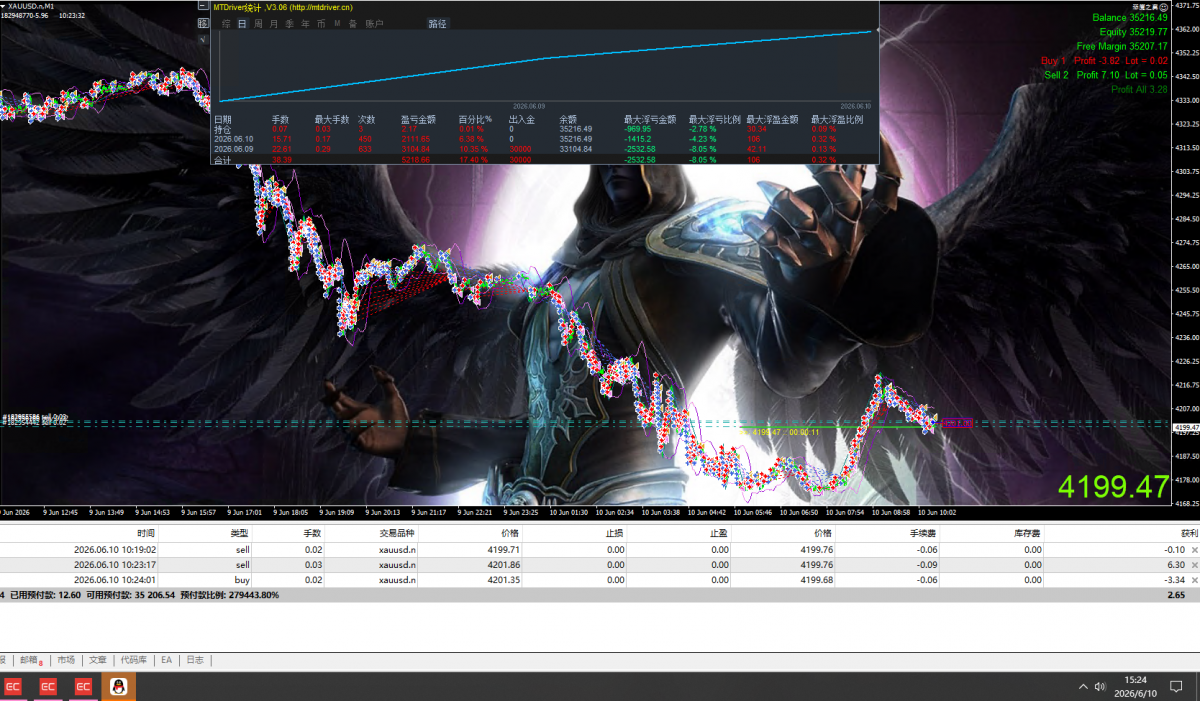
Task: Open the volume speaker icon in tray
Action: pyautogui.click(x=1100, y=687)
